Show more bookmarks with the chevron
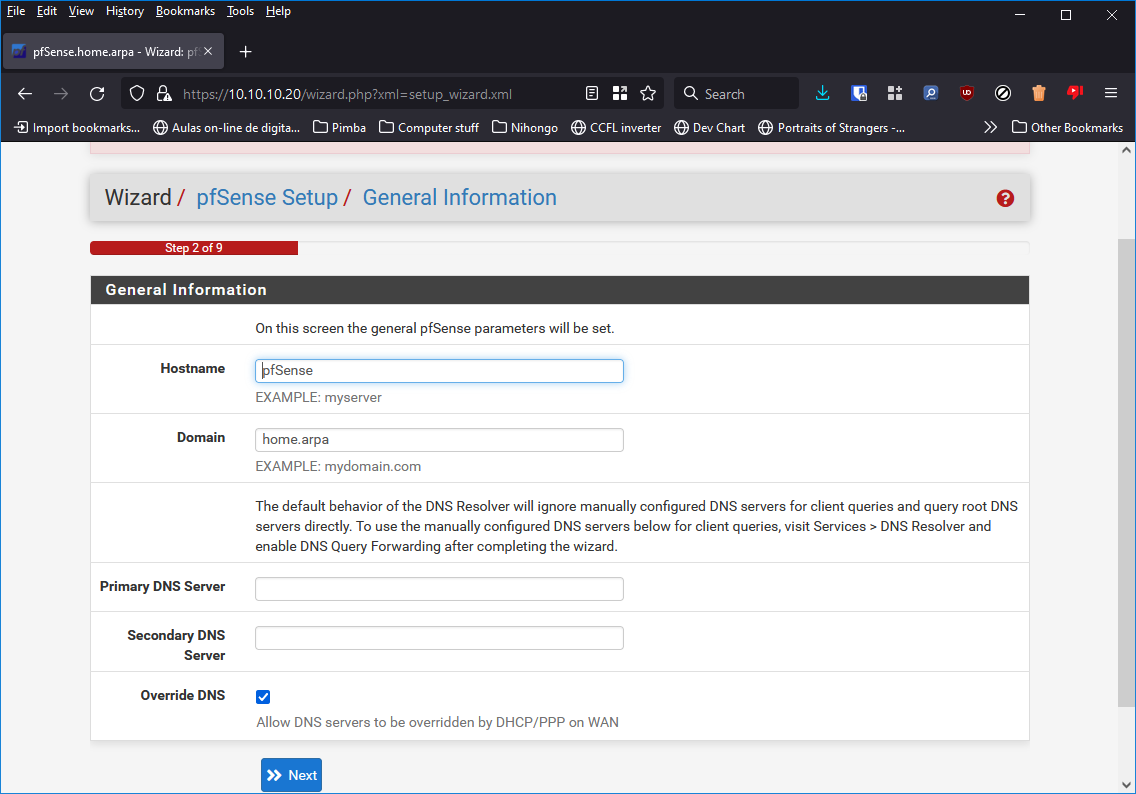The height and width of the screenshot is (794, 1136). click(x=990, y=127)
